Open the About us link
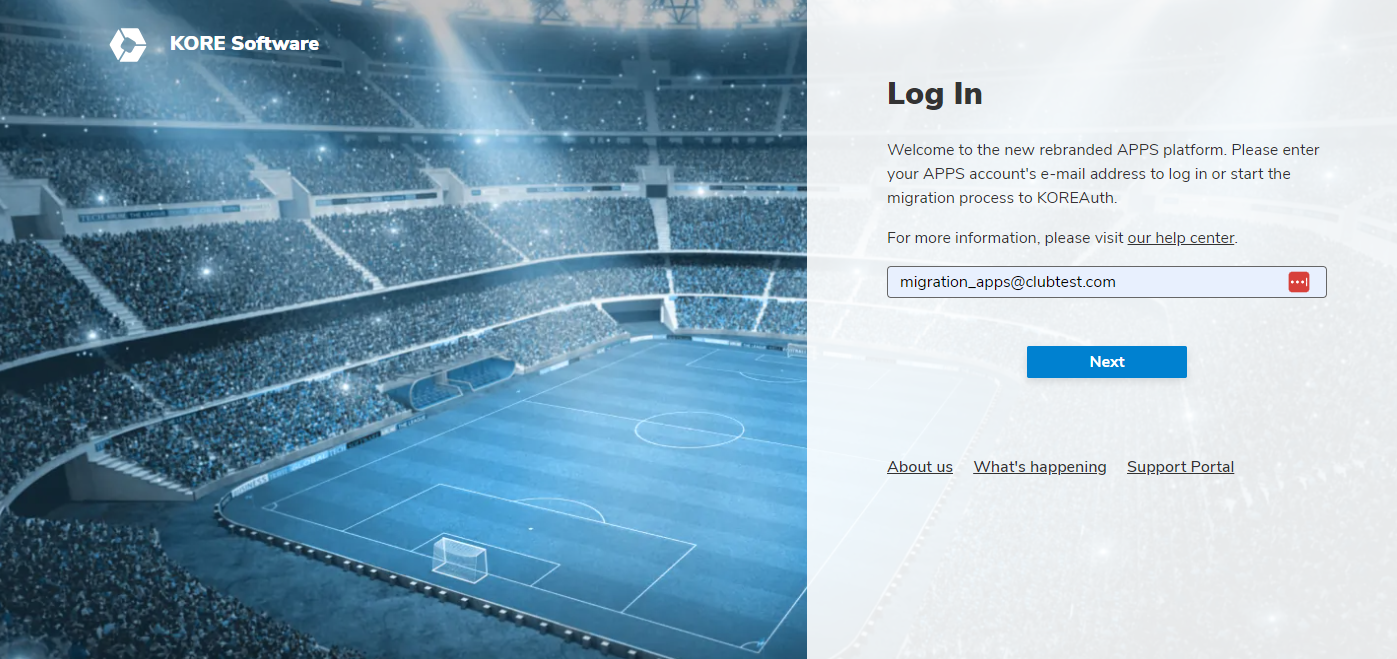Screen dimensions: 1397x659 920,467
